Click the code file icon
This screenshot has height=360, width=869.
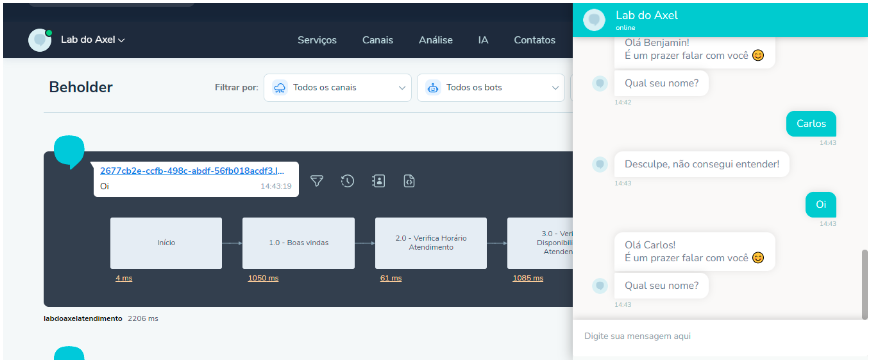(410, 181)
